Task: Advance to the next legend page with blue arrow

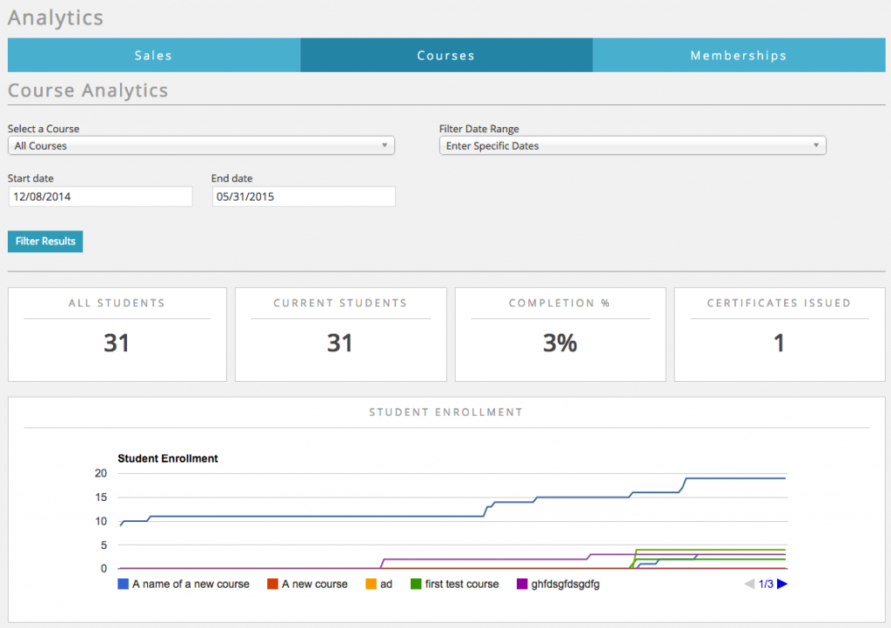Action: point(784,583)
